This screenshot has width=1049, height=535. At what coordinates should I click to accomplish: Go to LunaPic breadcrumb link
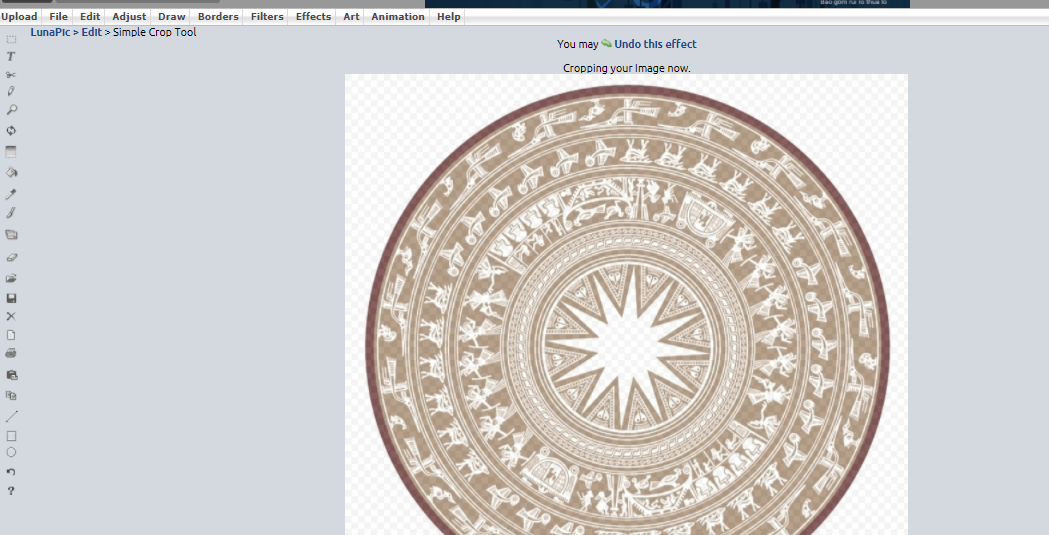click(x=50, y=32)
